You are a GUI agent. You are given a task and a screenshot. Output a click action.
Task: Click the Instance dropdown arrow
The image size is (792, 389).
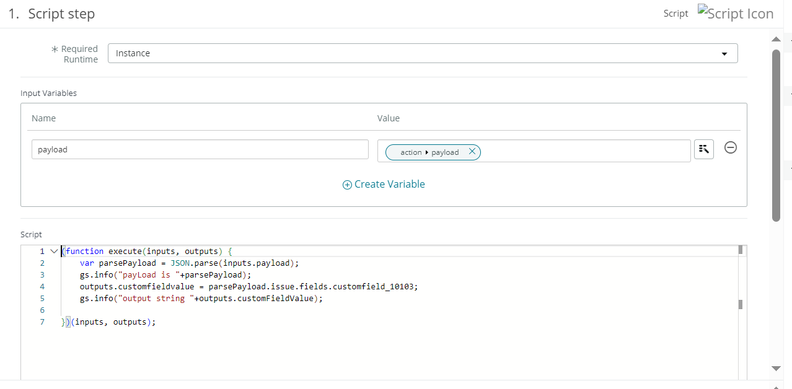(724, 54)
